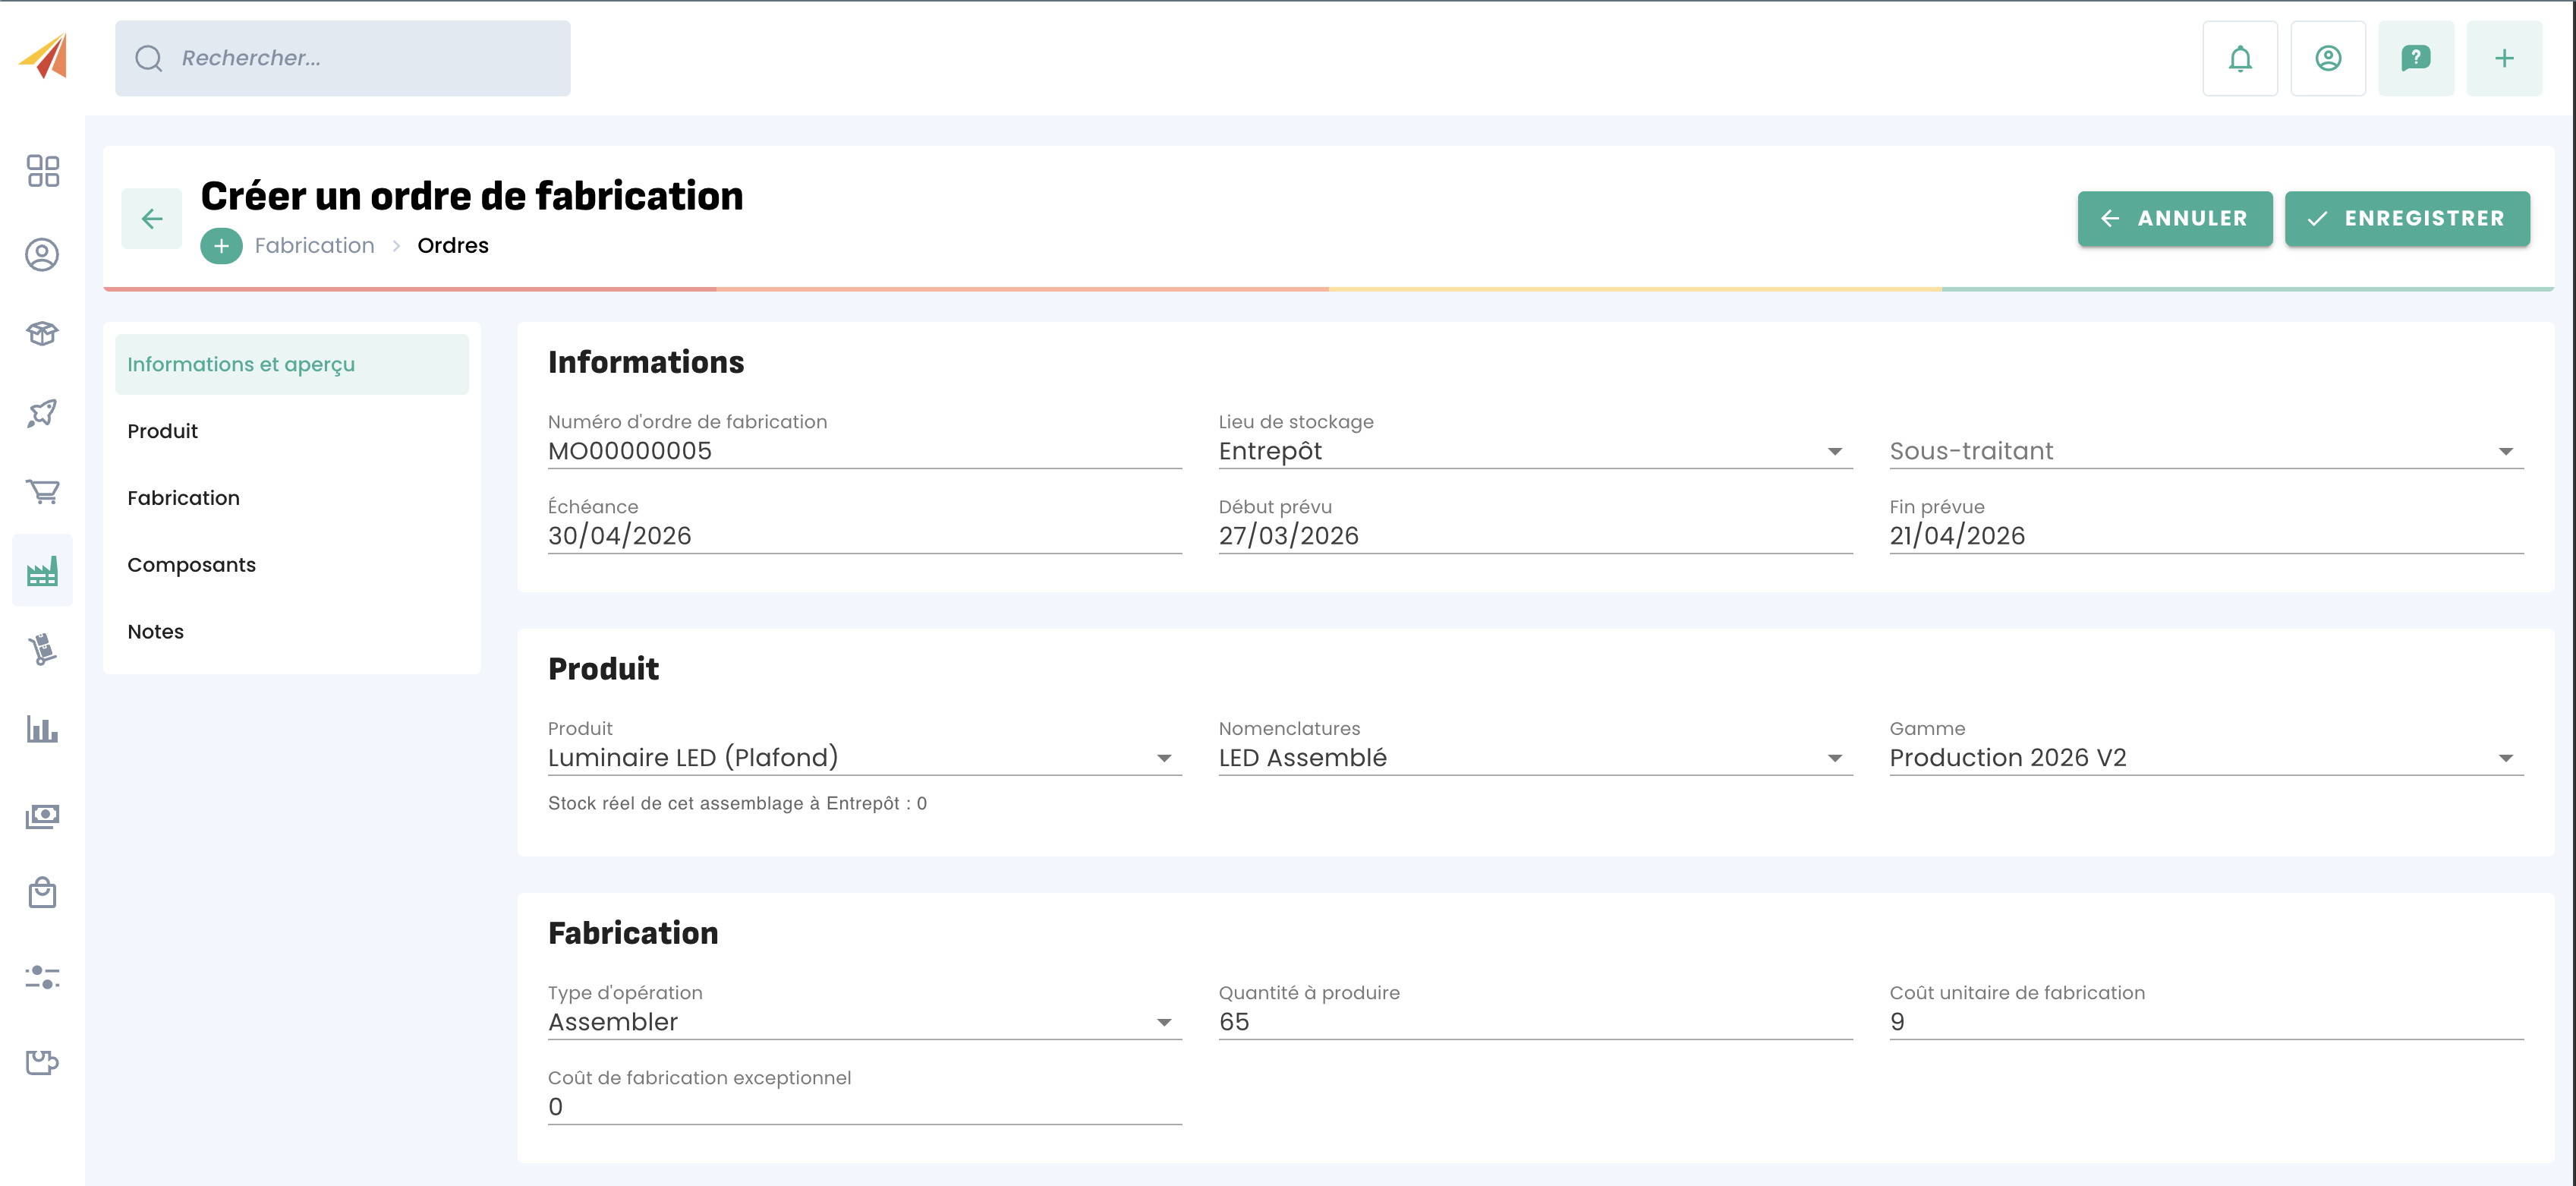The image size is (2576, 1186).
Task: Click the factory manufacturing sidebar icon
Action: click(42, 571)
